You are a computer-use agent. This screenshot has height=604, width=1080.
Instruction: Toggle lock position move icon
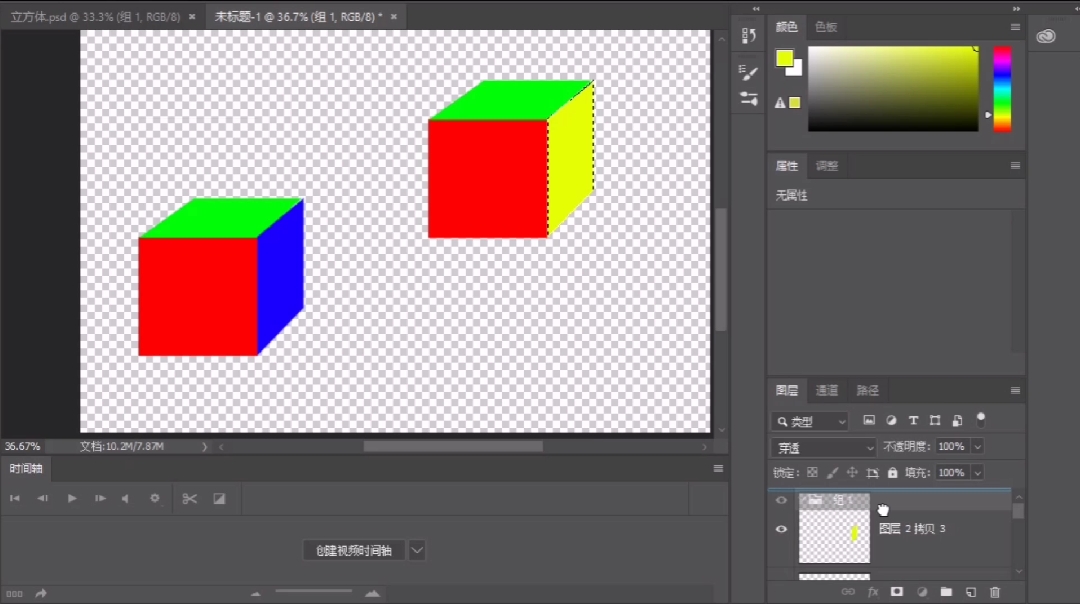pyautogui.click(x=852, y=472)
